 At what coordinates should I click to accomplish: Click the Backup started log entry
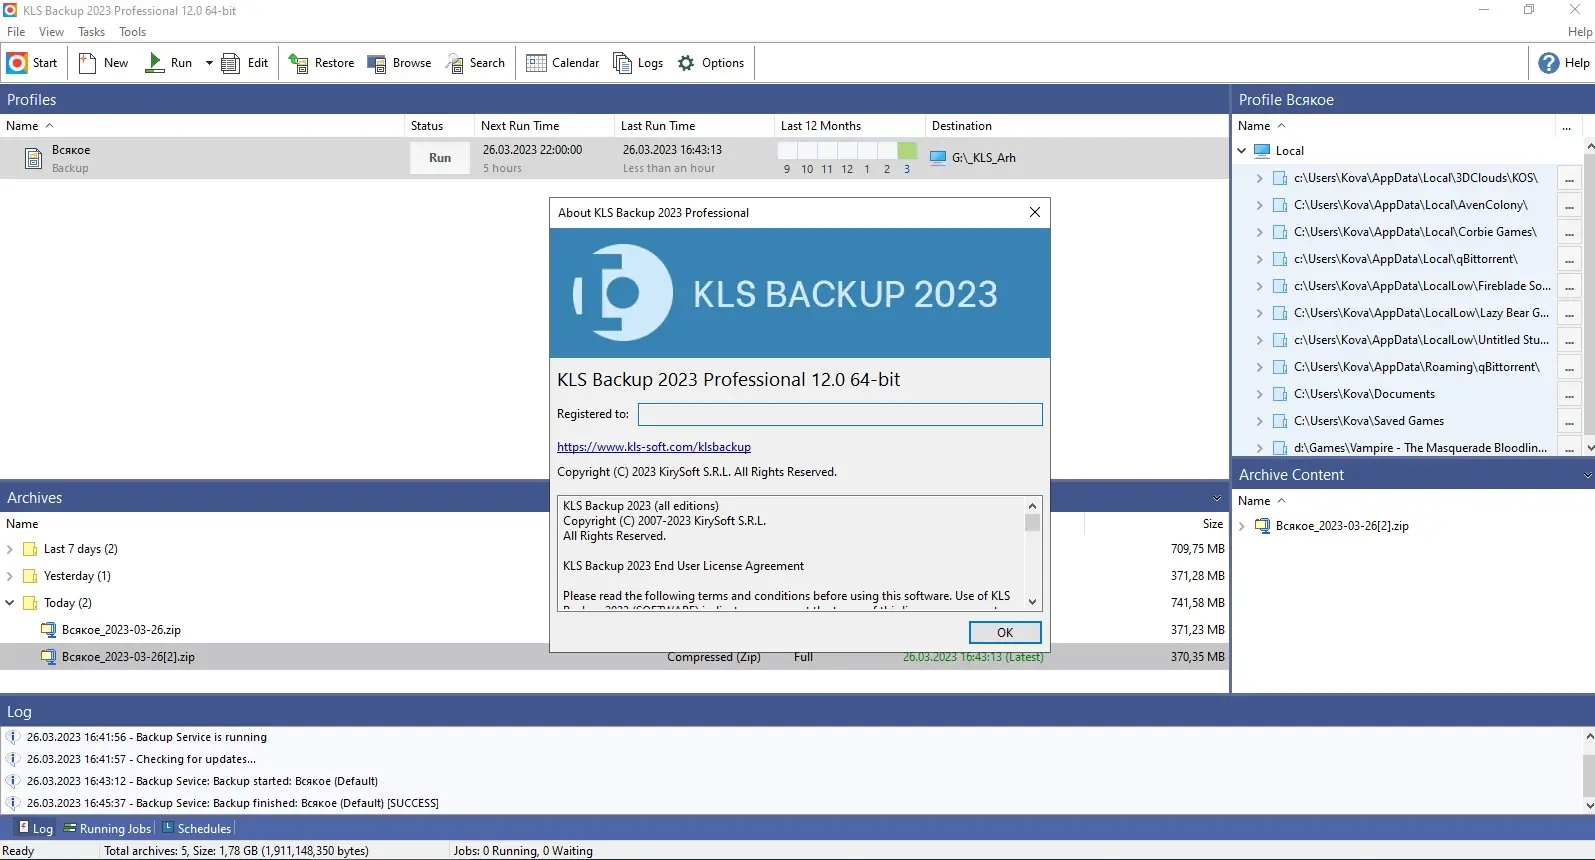click(202, 781)
